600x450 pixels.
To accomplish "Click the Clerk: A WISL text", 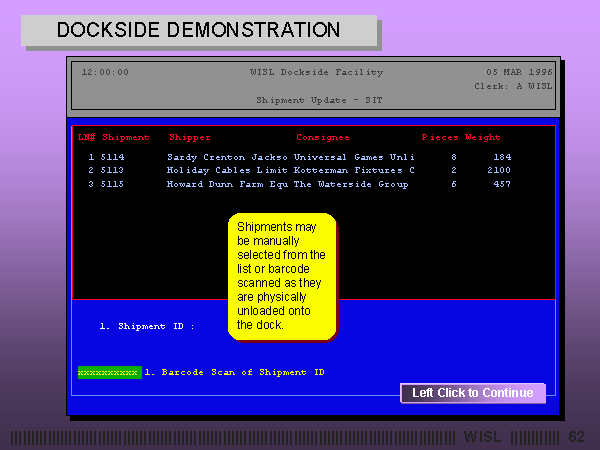I will [514, 86].
